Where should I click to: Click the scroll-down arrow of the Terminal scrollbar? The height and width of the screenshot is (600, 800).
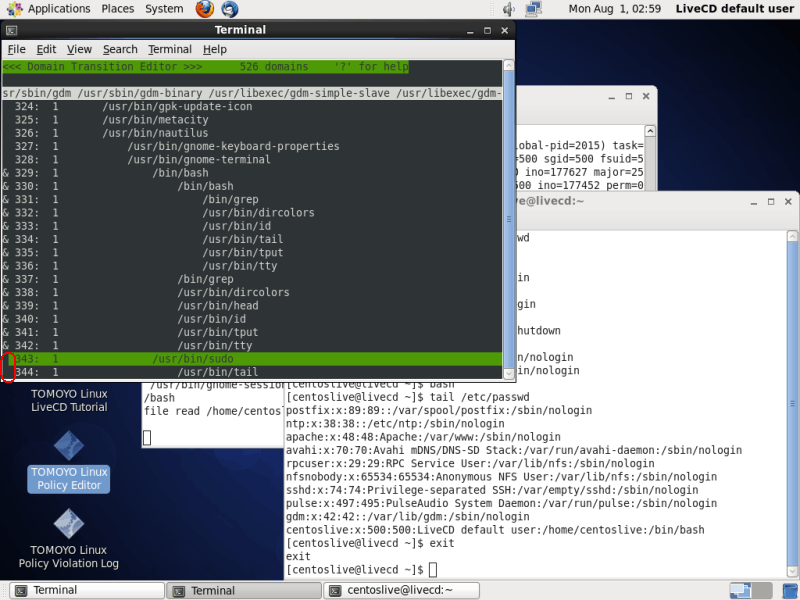coord(508,373)
